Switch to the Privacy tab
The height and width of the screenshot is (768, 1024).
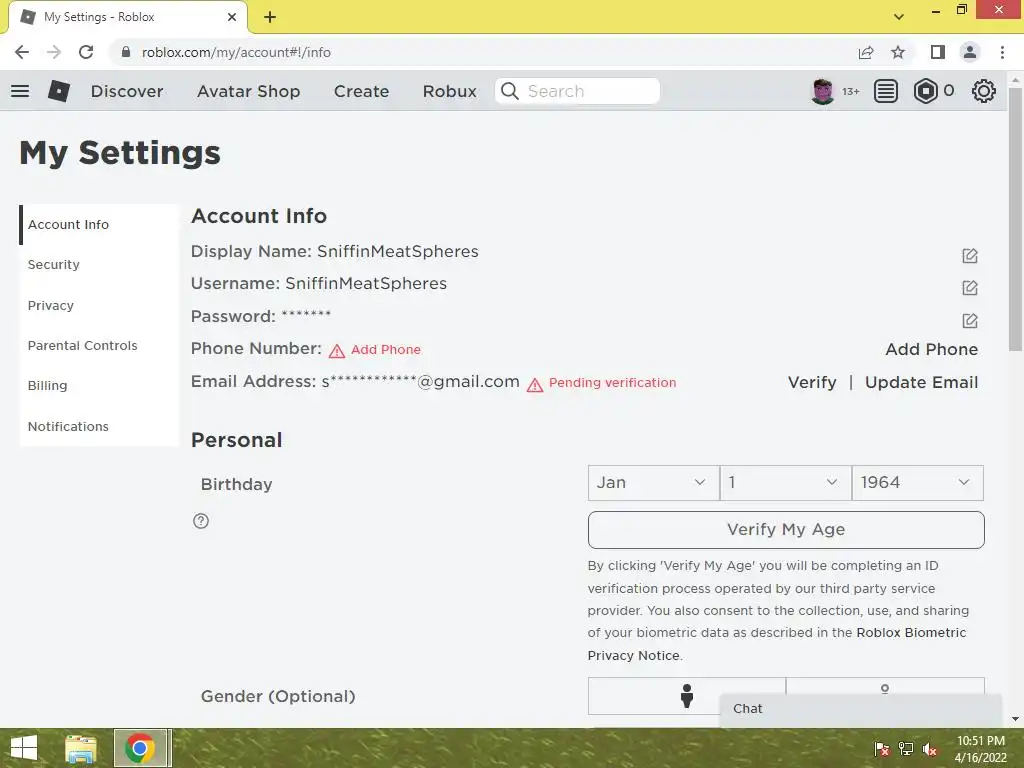(99, 305)
